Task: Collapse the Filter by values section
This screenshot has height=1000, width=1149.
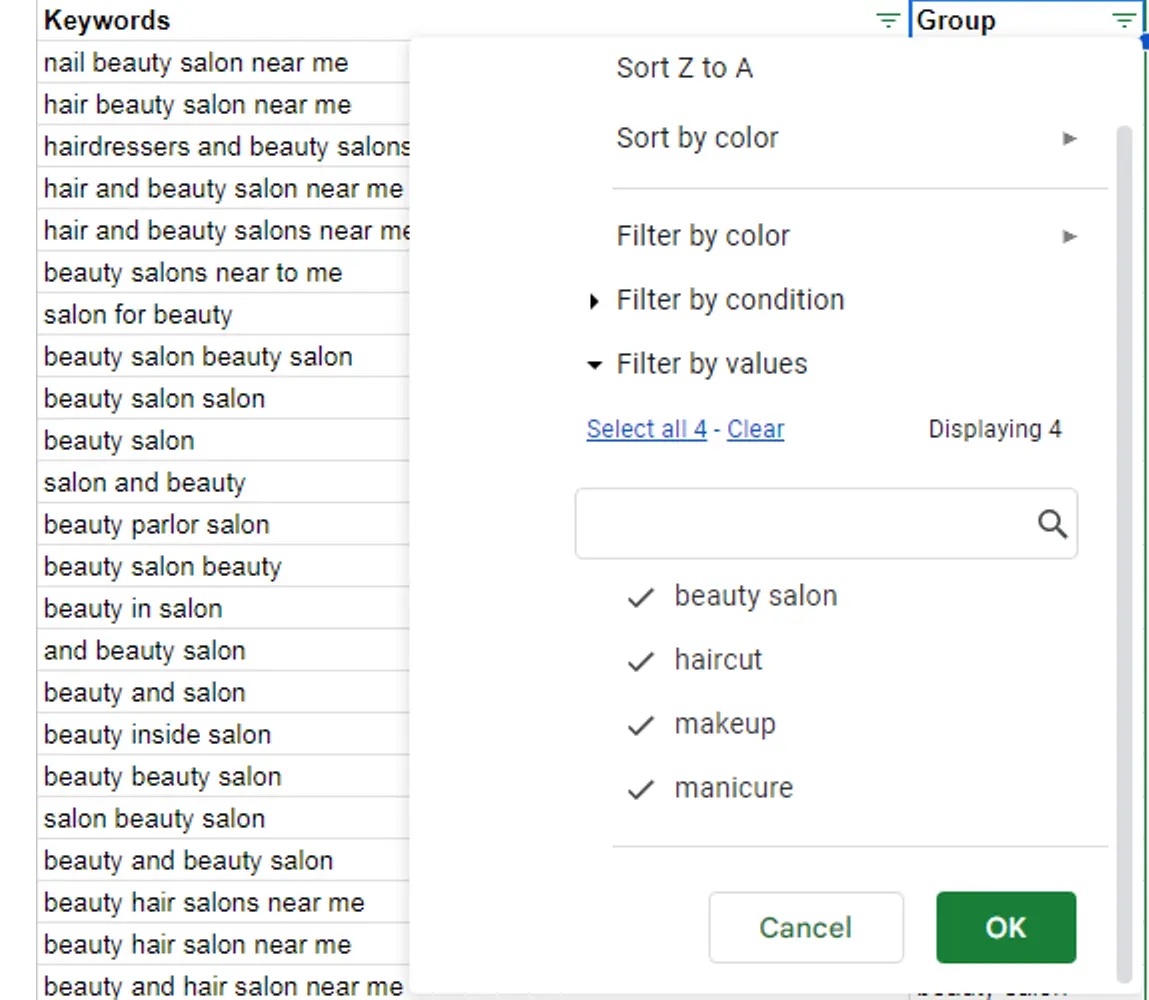Action: point(711,364)
